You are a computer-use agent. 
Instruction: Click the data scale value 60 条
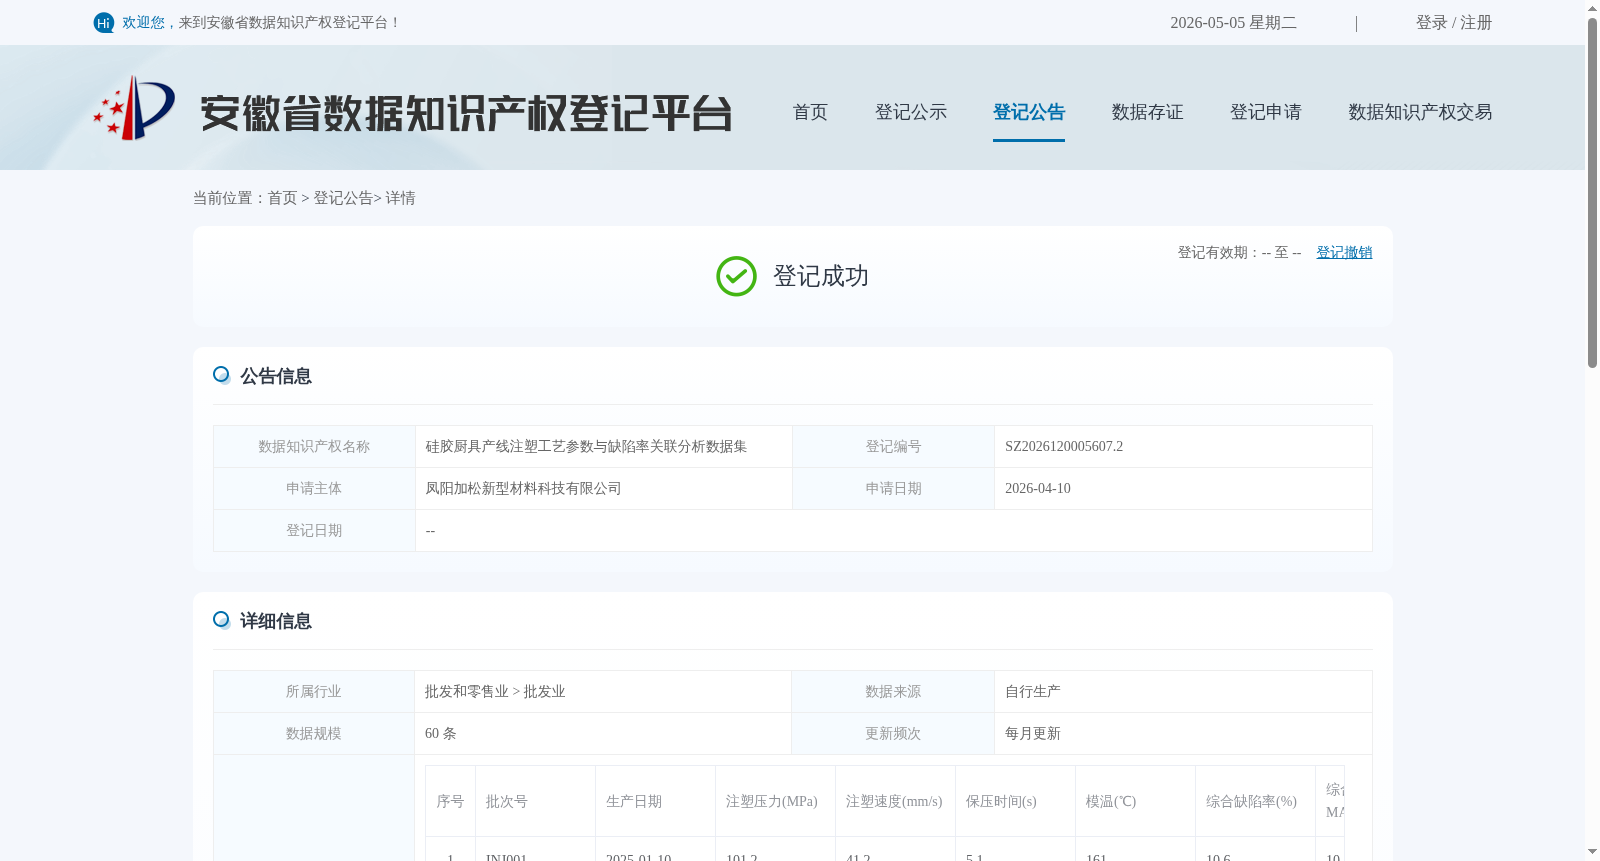pyautogui.click(x=441, y=734)
